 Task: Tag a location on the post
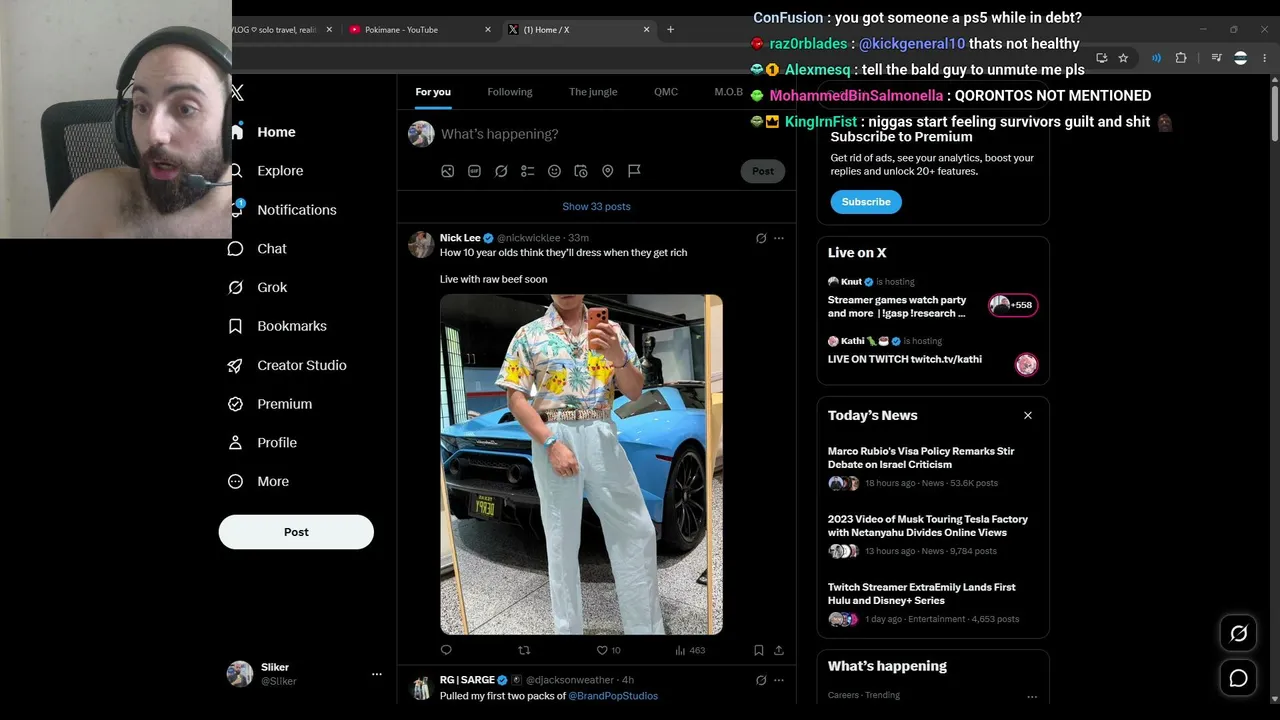coord(607,171)
